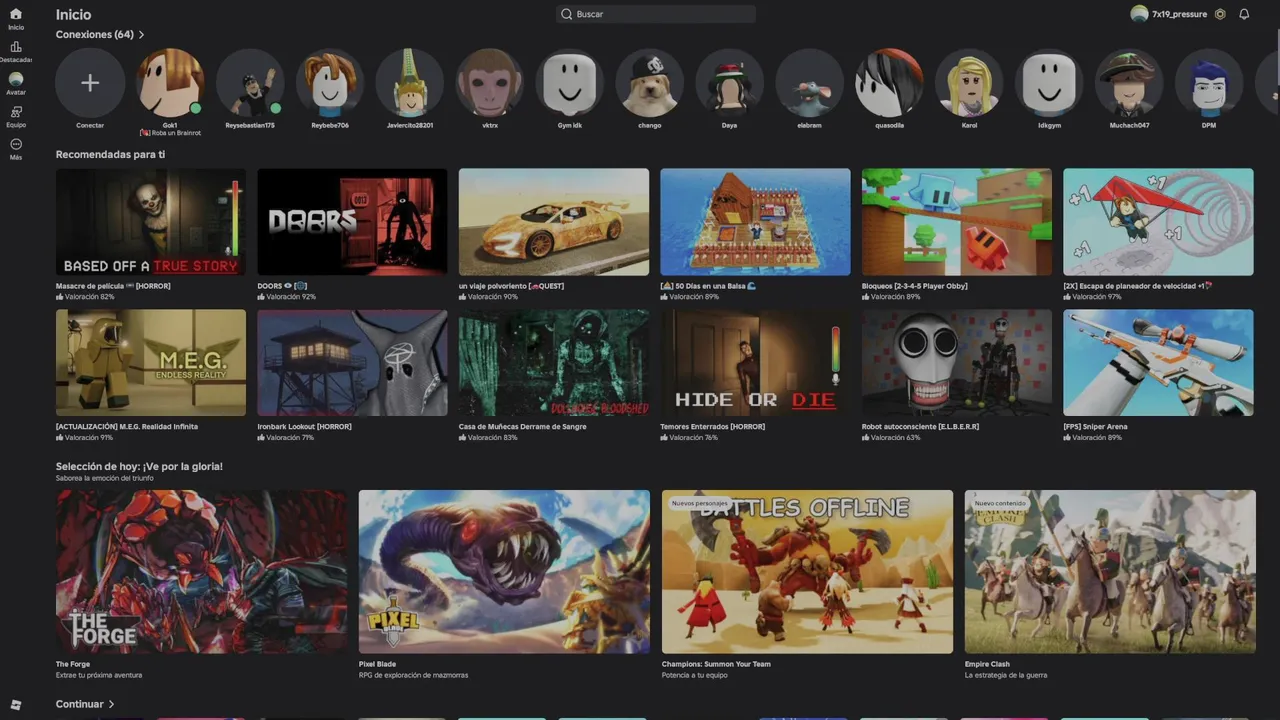The image size is (1280, 720).
Task: Click the Conectar plus button
Action: [90, 83]
